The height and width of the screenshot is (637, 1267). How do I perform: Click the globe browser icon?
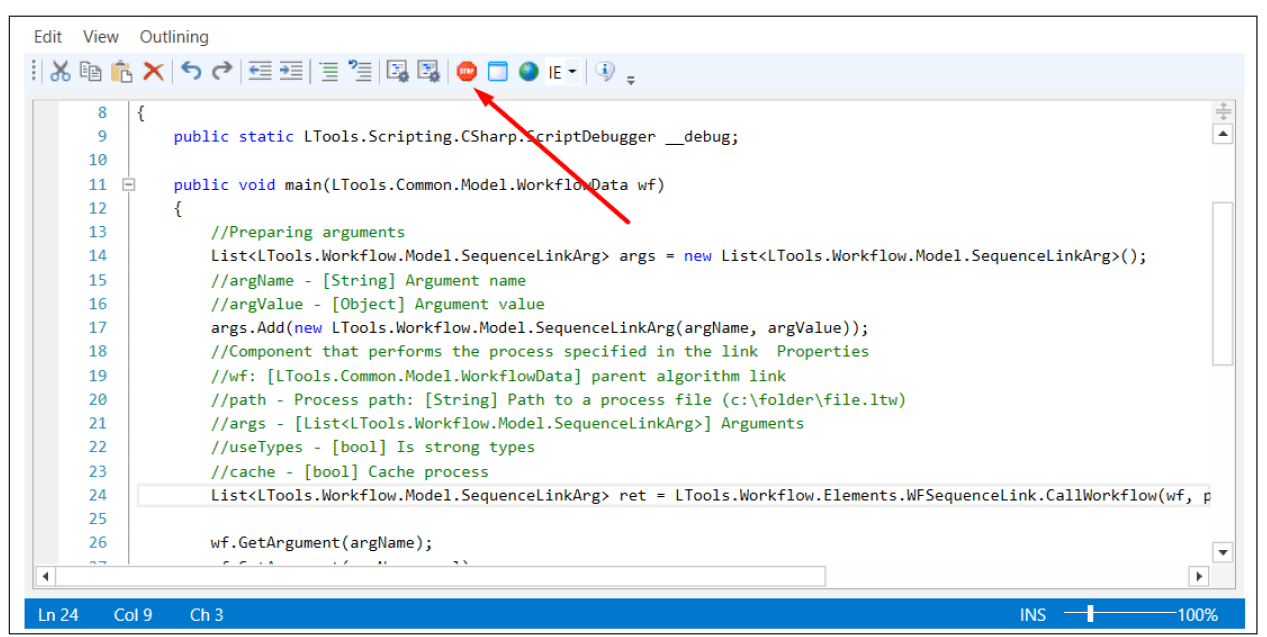point(528,71)
